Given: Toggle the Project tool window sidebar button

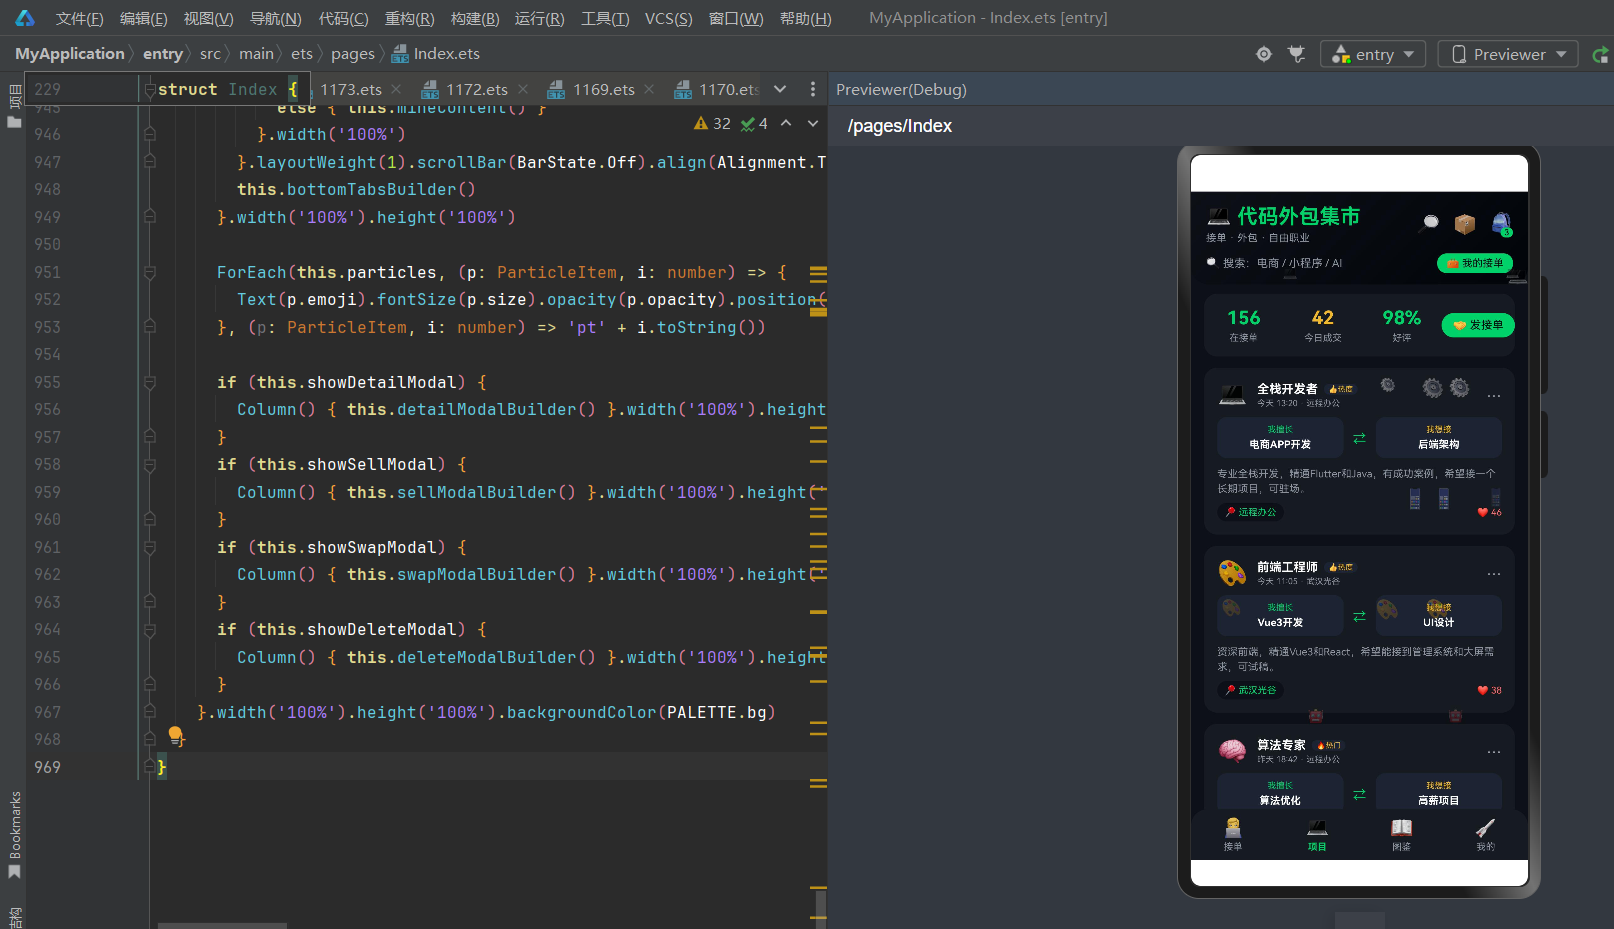Looking at the screenshot, I should tap(14, 107).
